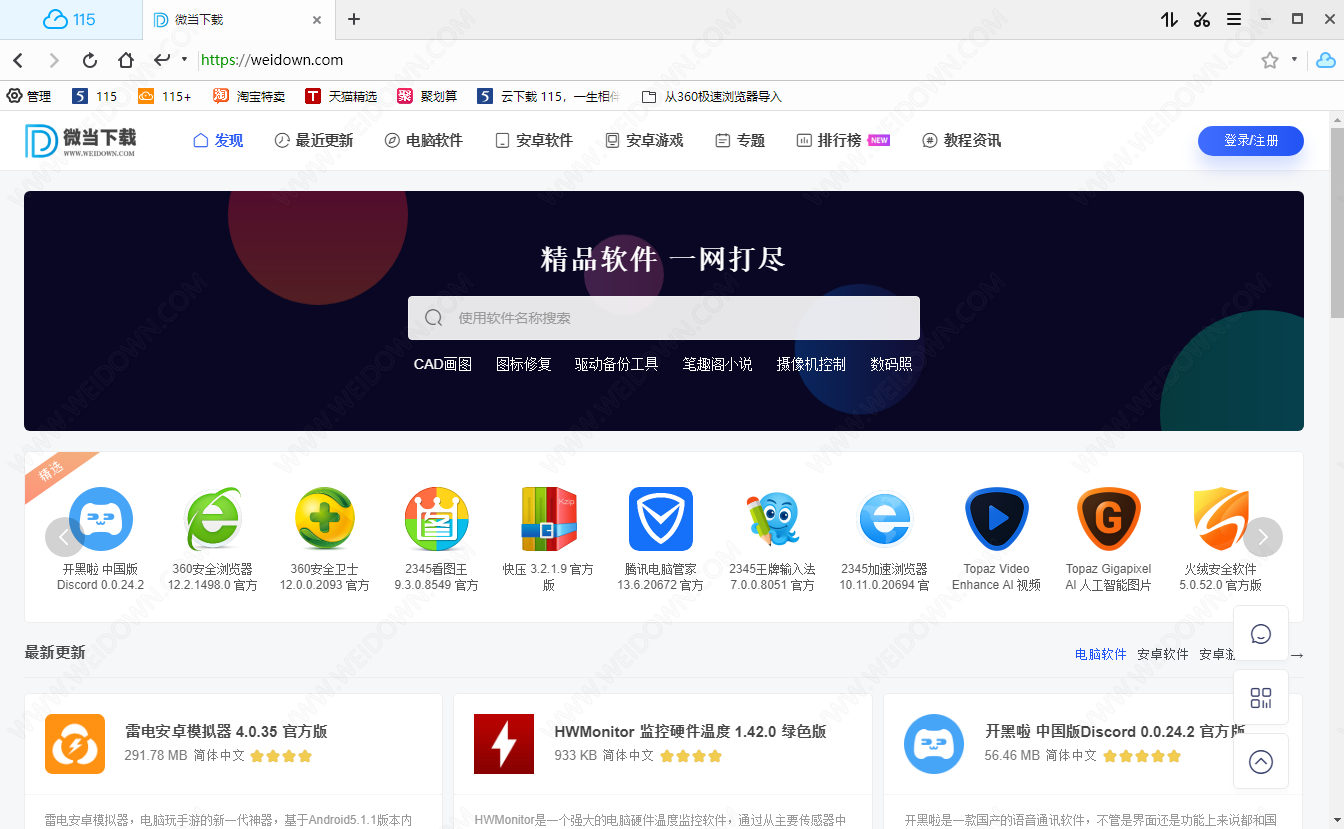Open the 管理 bookmark manager
1344x829 pixels.
point(29,96)
